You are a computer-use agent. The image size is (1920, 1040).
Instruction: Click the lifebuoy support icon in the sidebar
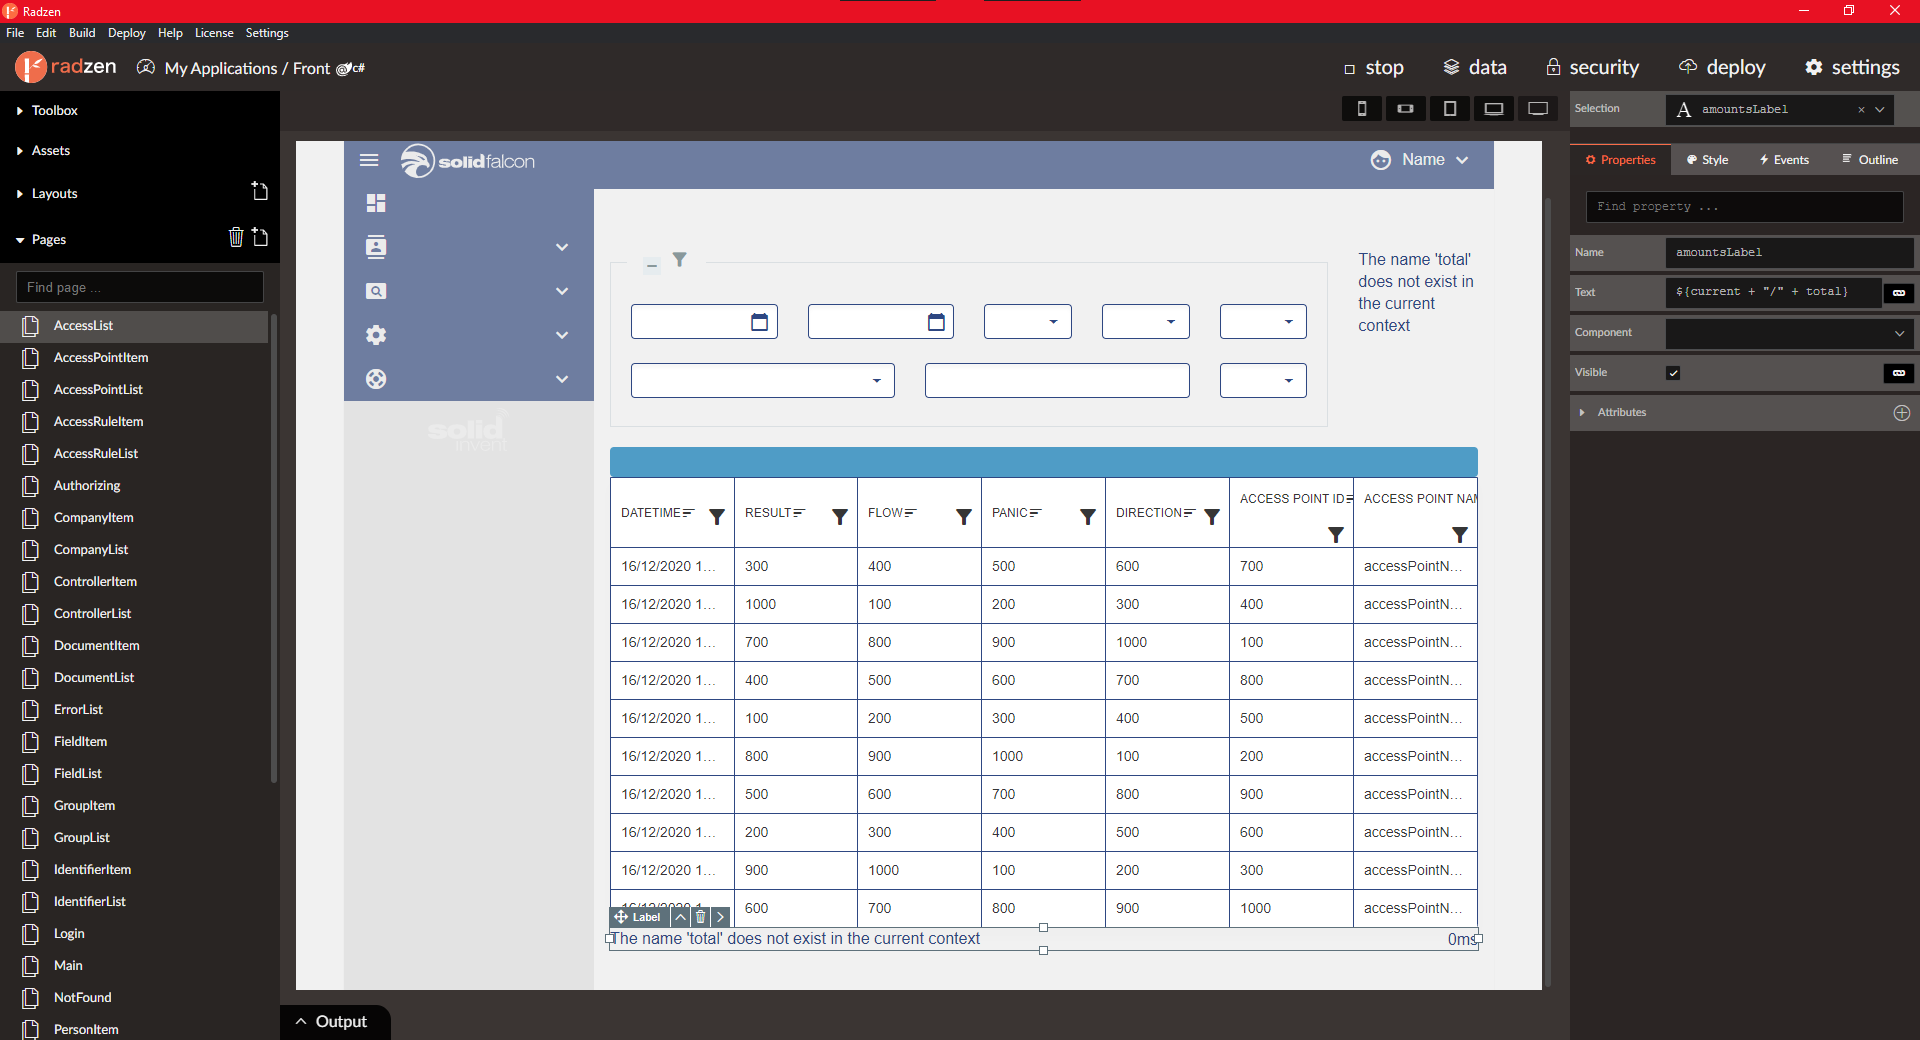click(376, 379)
